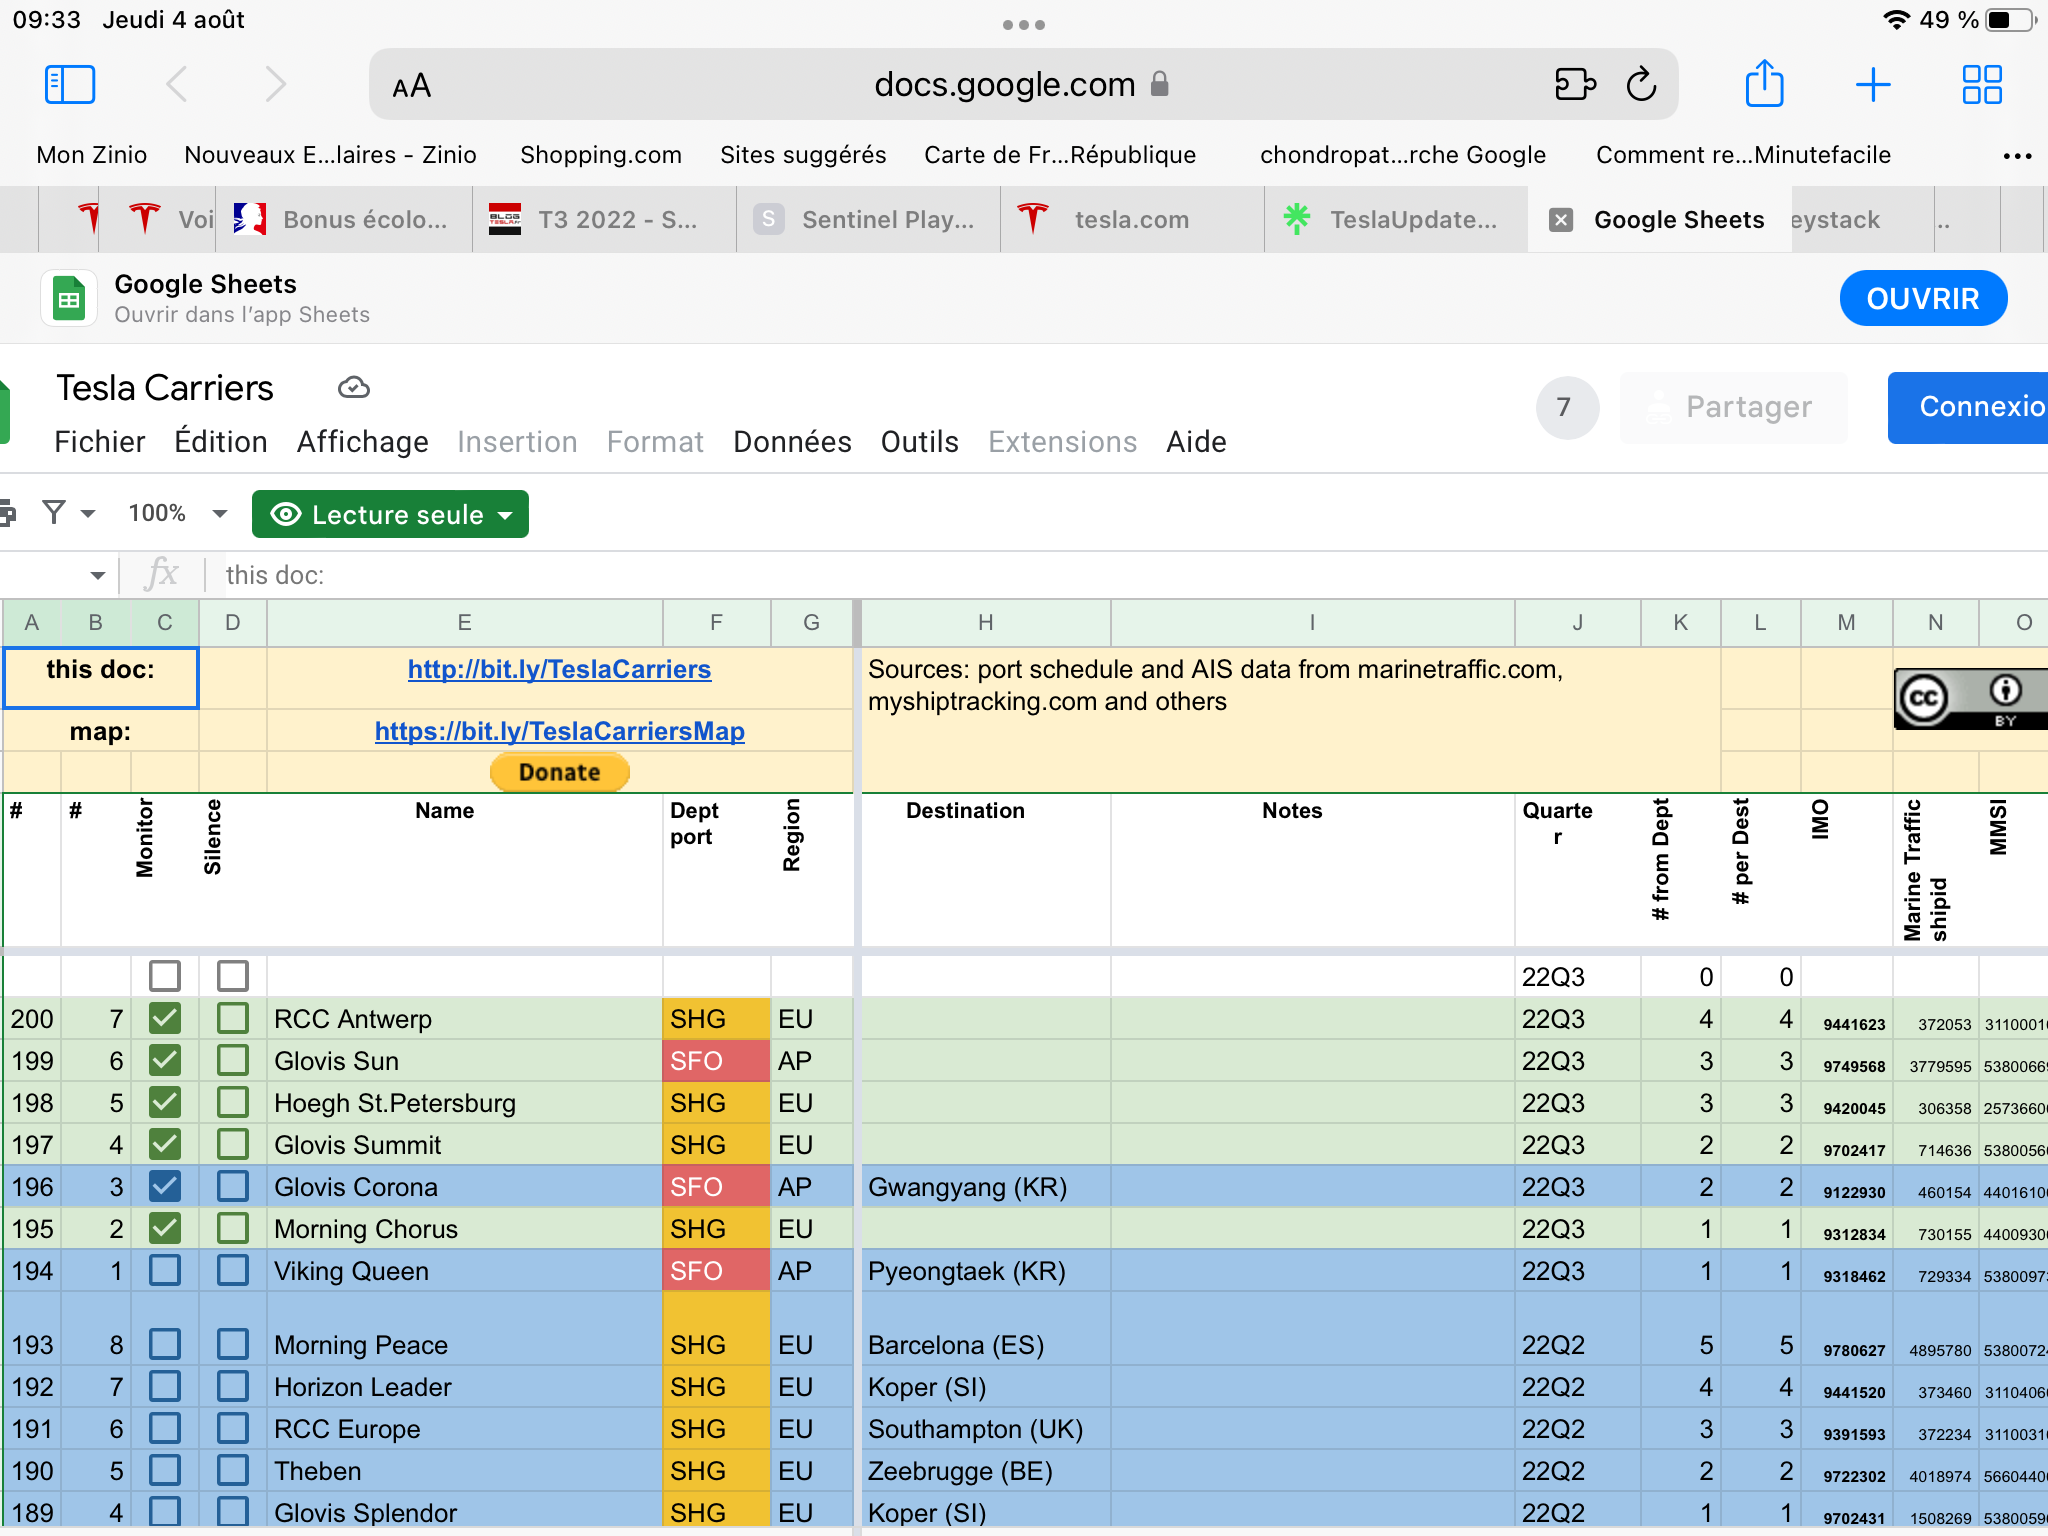The width and height of the screenshot is (2048, 1536).
Task: Open the filter views funnel icon
Action: 56,513
